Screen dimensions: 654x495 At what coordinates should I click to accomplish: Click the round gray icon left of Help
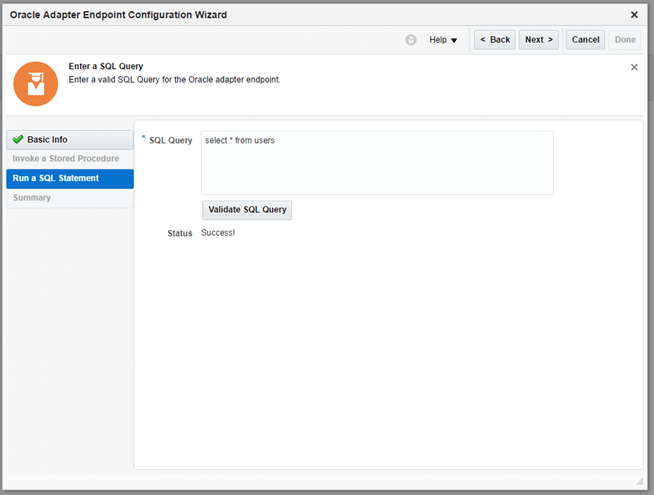(411, 40)
